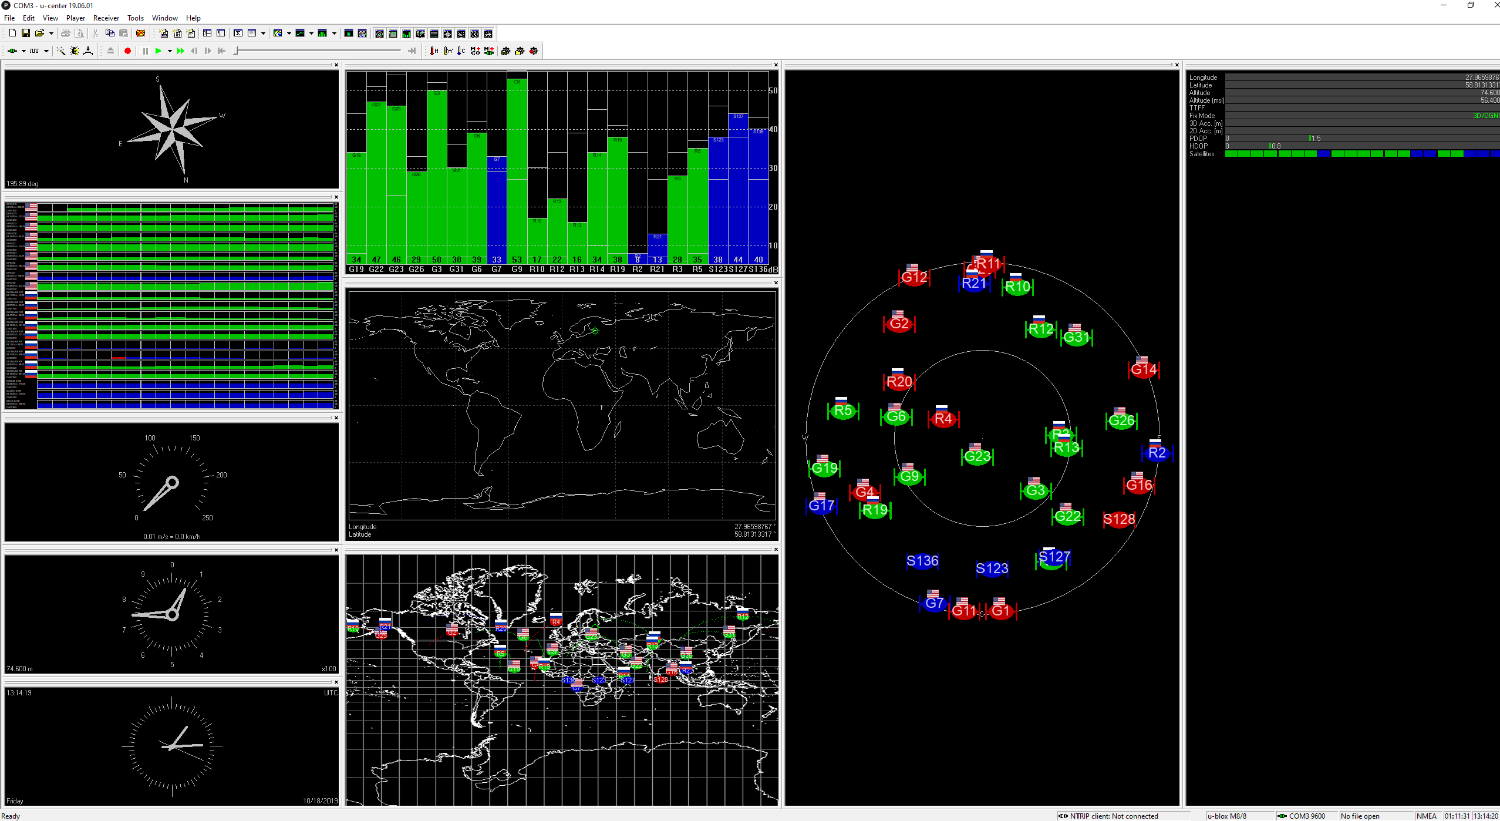1500x821 pixels.
Task: Enable autobauding with the wand icon
Action: pos(61,51)
